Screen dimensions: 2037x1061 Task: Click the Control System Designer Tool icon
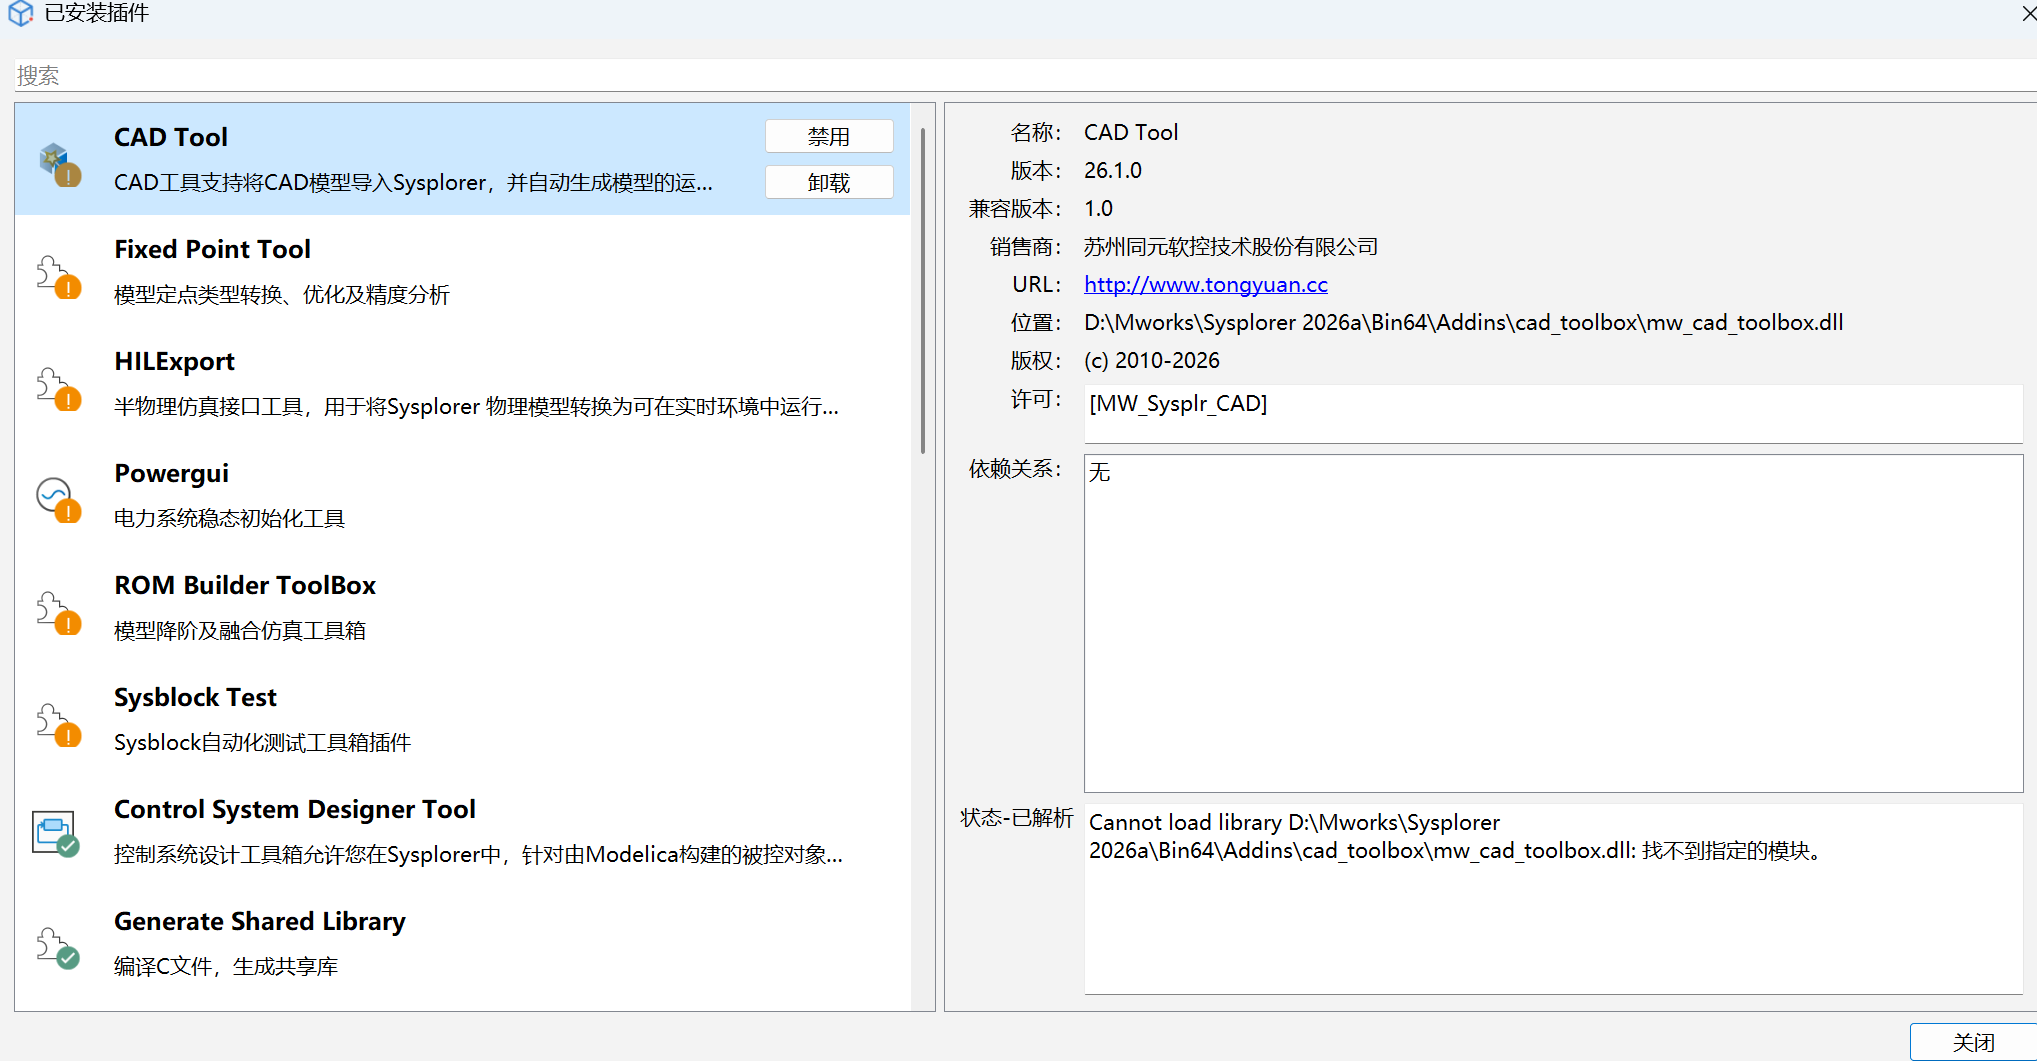click(56, 834)
